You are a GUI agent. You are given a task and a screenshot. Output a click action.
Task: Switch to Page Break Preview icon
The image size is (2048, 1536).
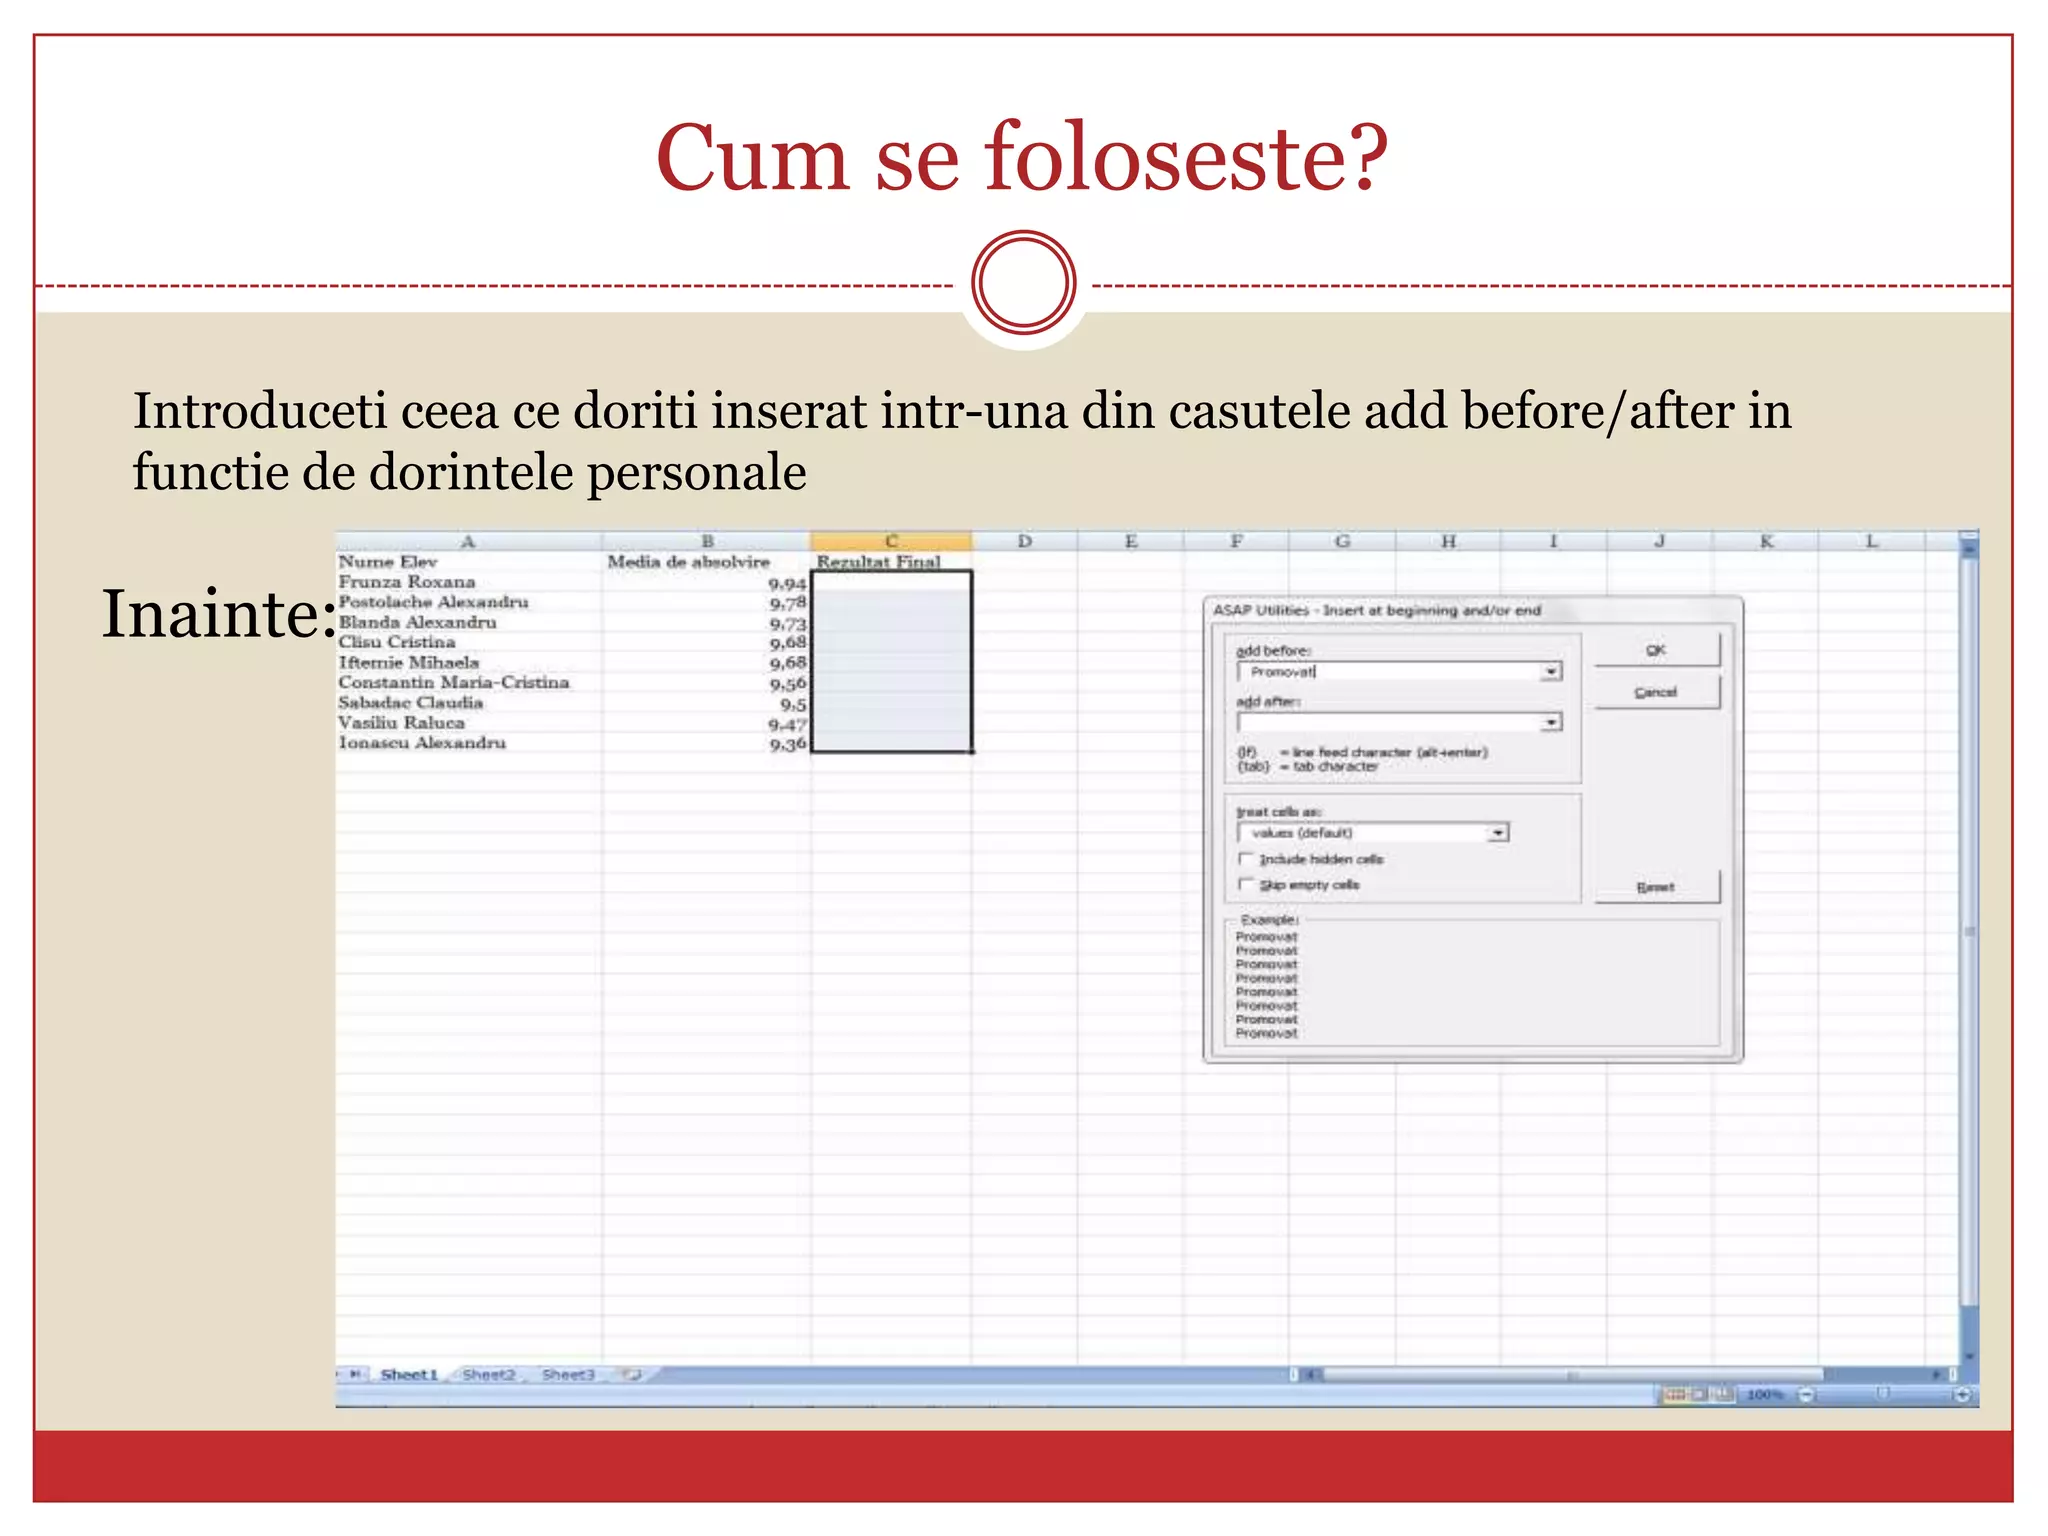[1723, 1394]
